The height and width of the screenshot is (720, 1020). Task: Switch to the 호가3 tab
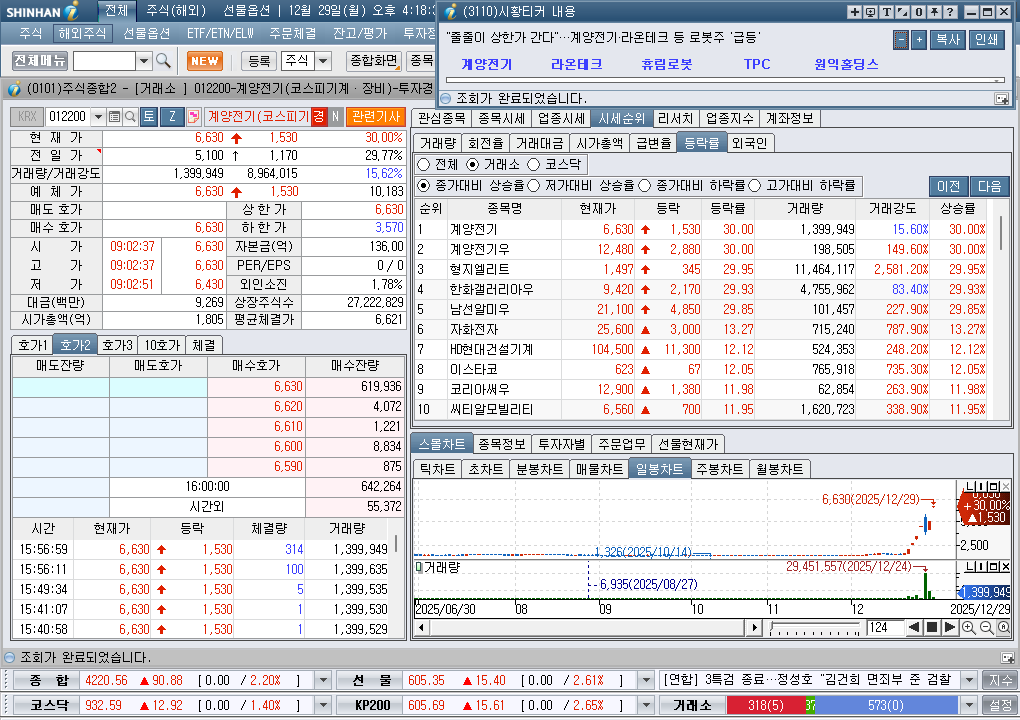coord(118,345)
